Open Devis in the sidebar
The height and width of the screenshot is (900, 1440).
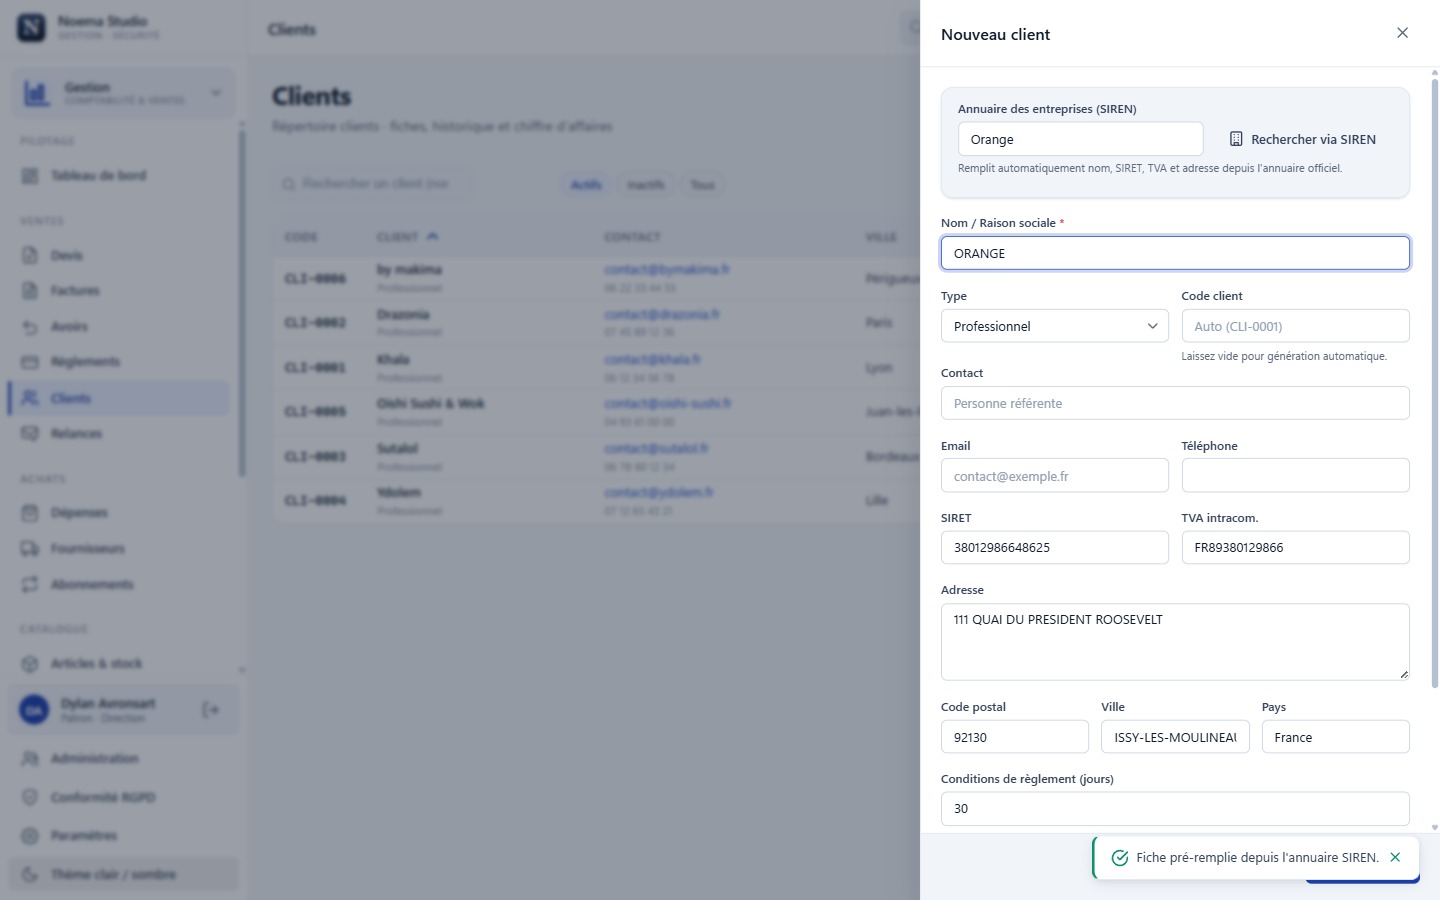coord(120,256)
